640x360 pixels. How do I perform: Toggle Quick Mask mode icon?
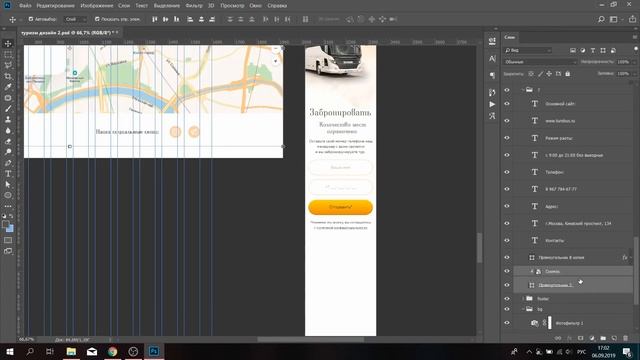[x=8, y=240]
